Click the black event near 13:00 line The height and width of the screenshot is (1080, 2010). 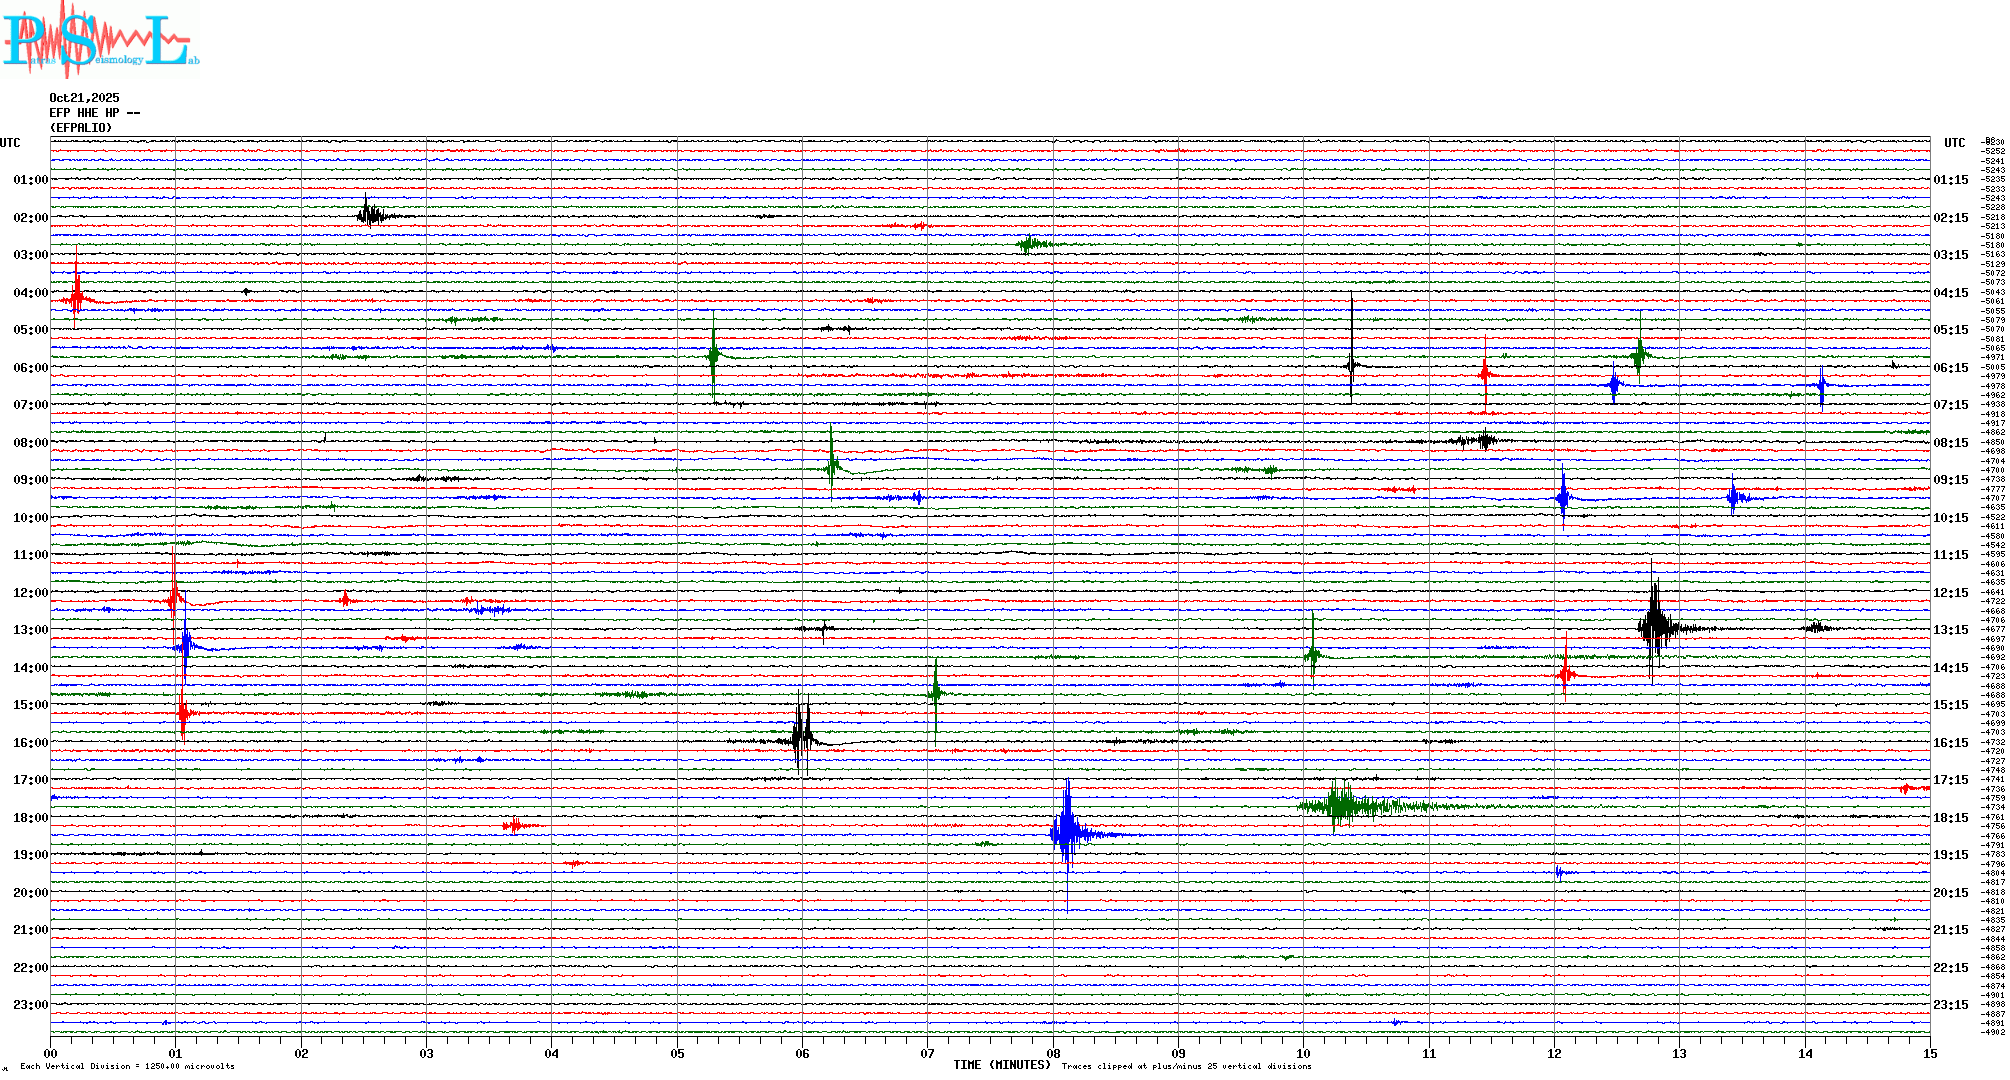(1655, 627)
